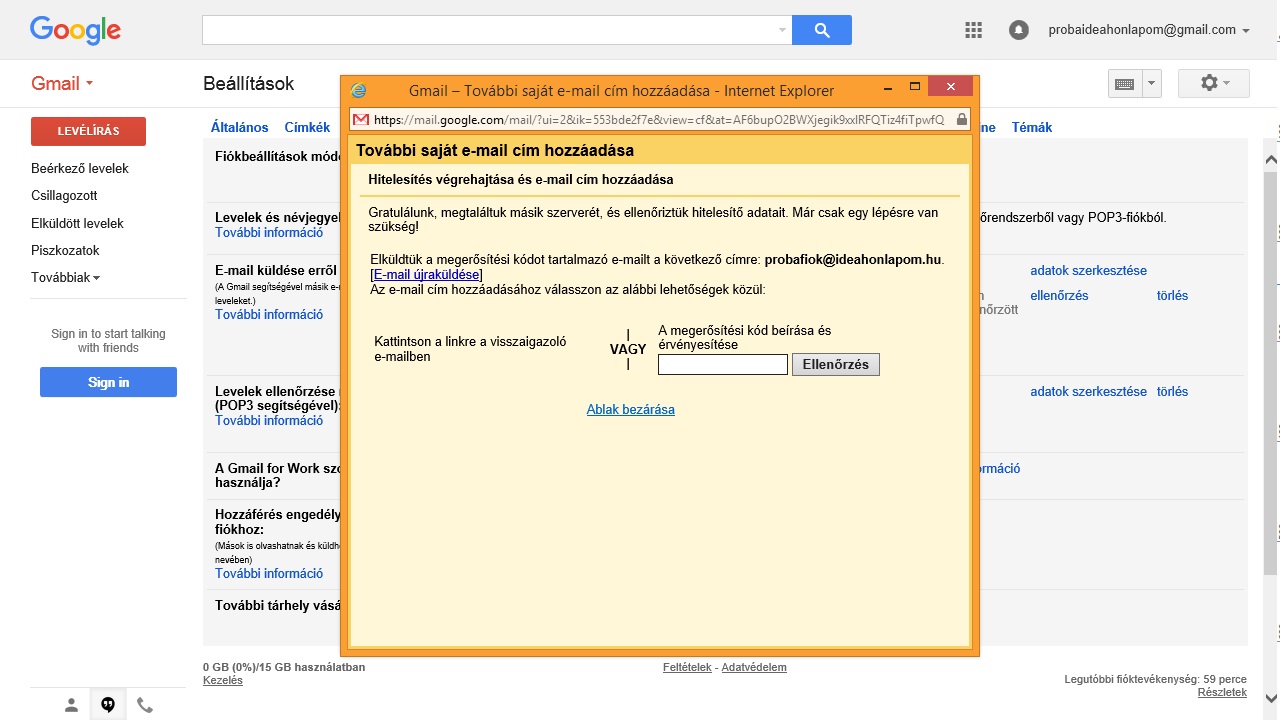Click the ellenőrzés link in settings

[1059, 295]
